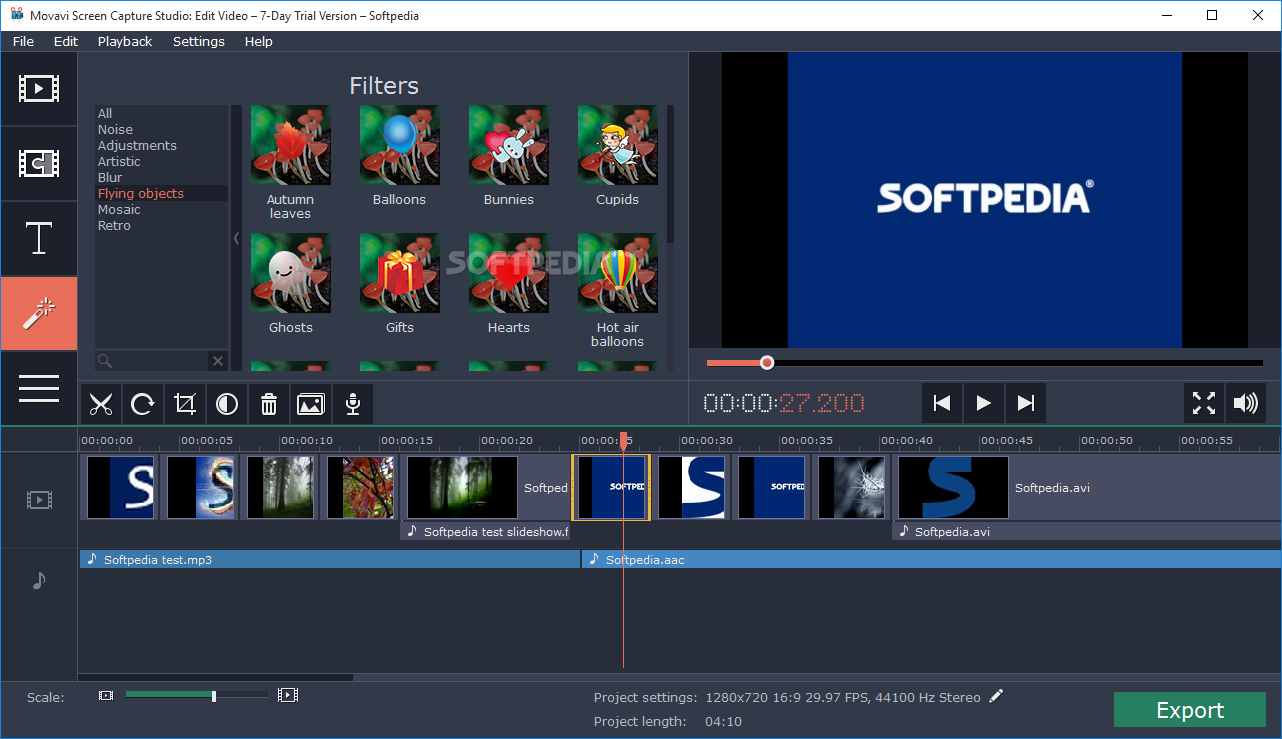Screen dimensions: 1282x739
Task: Select the Softpedia.aac audio clip
Action: [931, 559]
